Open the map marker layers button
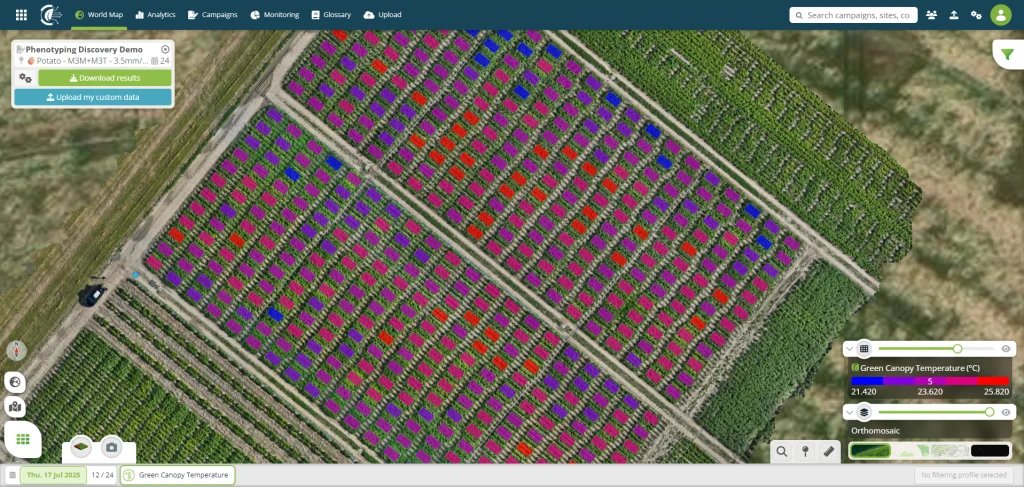 [15, 407]
